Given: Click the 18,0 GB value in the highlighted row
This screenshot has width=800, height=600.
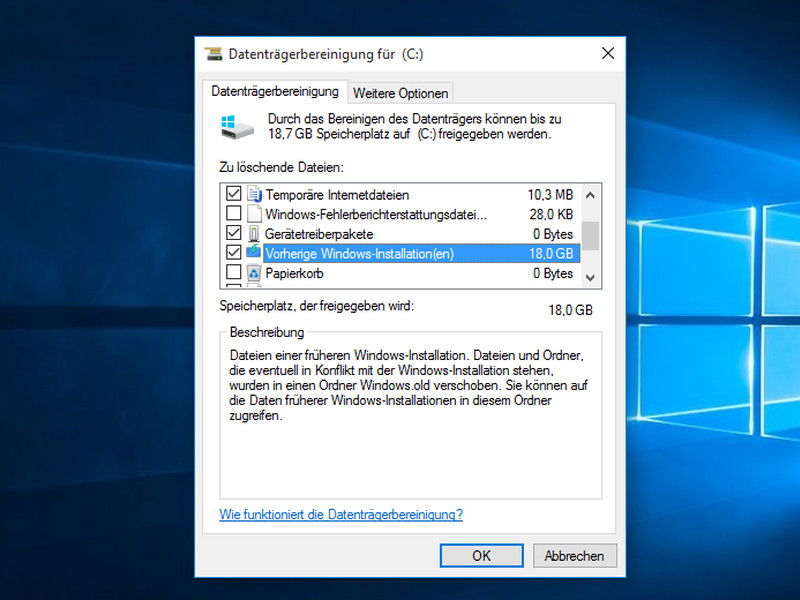Looking at the screenshot, I should pyautogui.click(x=552, y=254).
